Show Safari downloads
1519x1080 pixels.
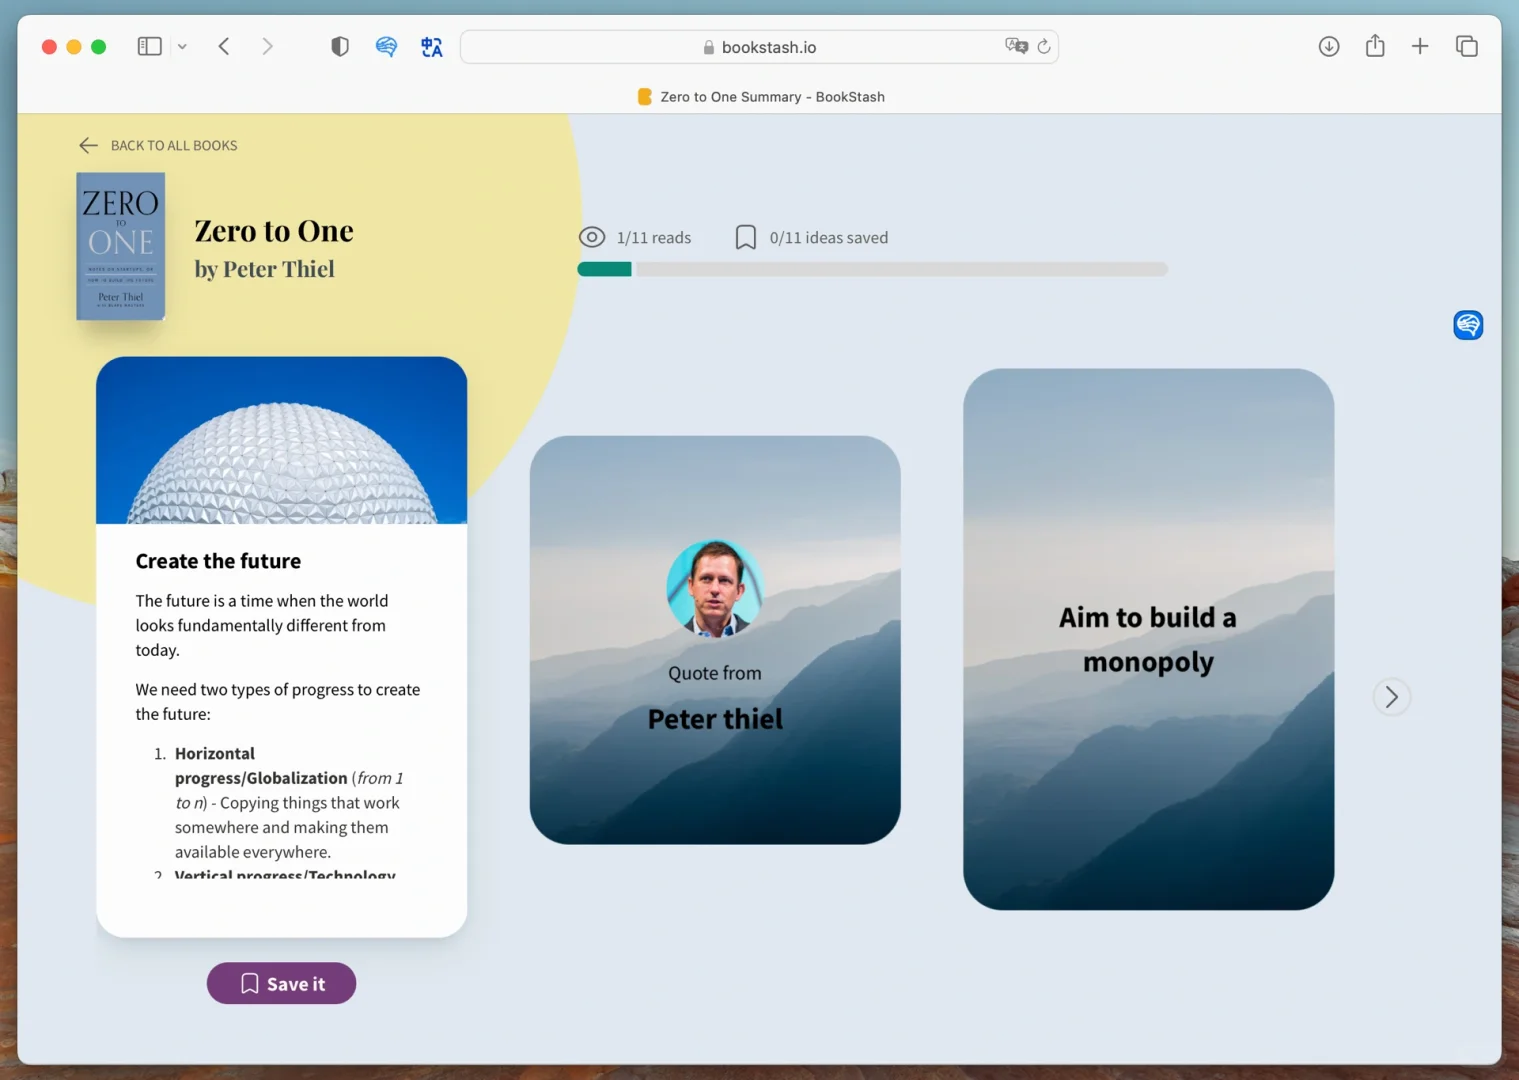pos(1329,46)
